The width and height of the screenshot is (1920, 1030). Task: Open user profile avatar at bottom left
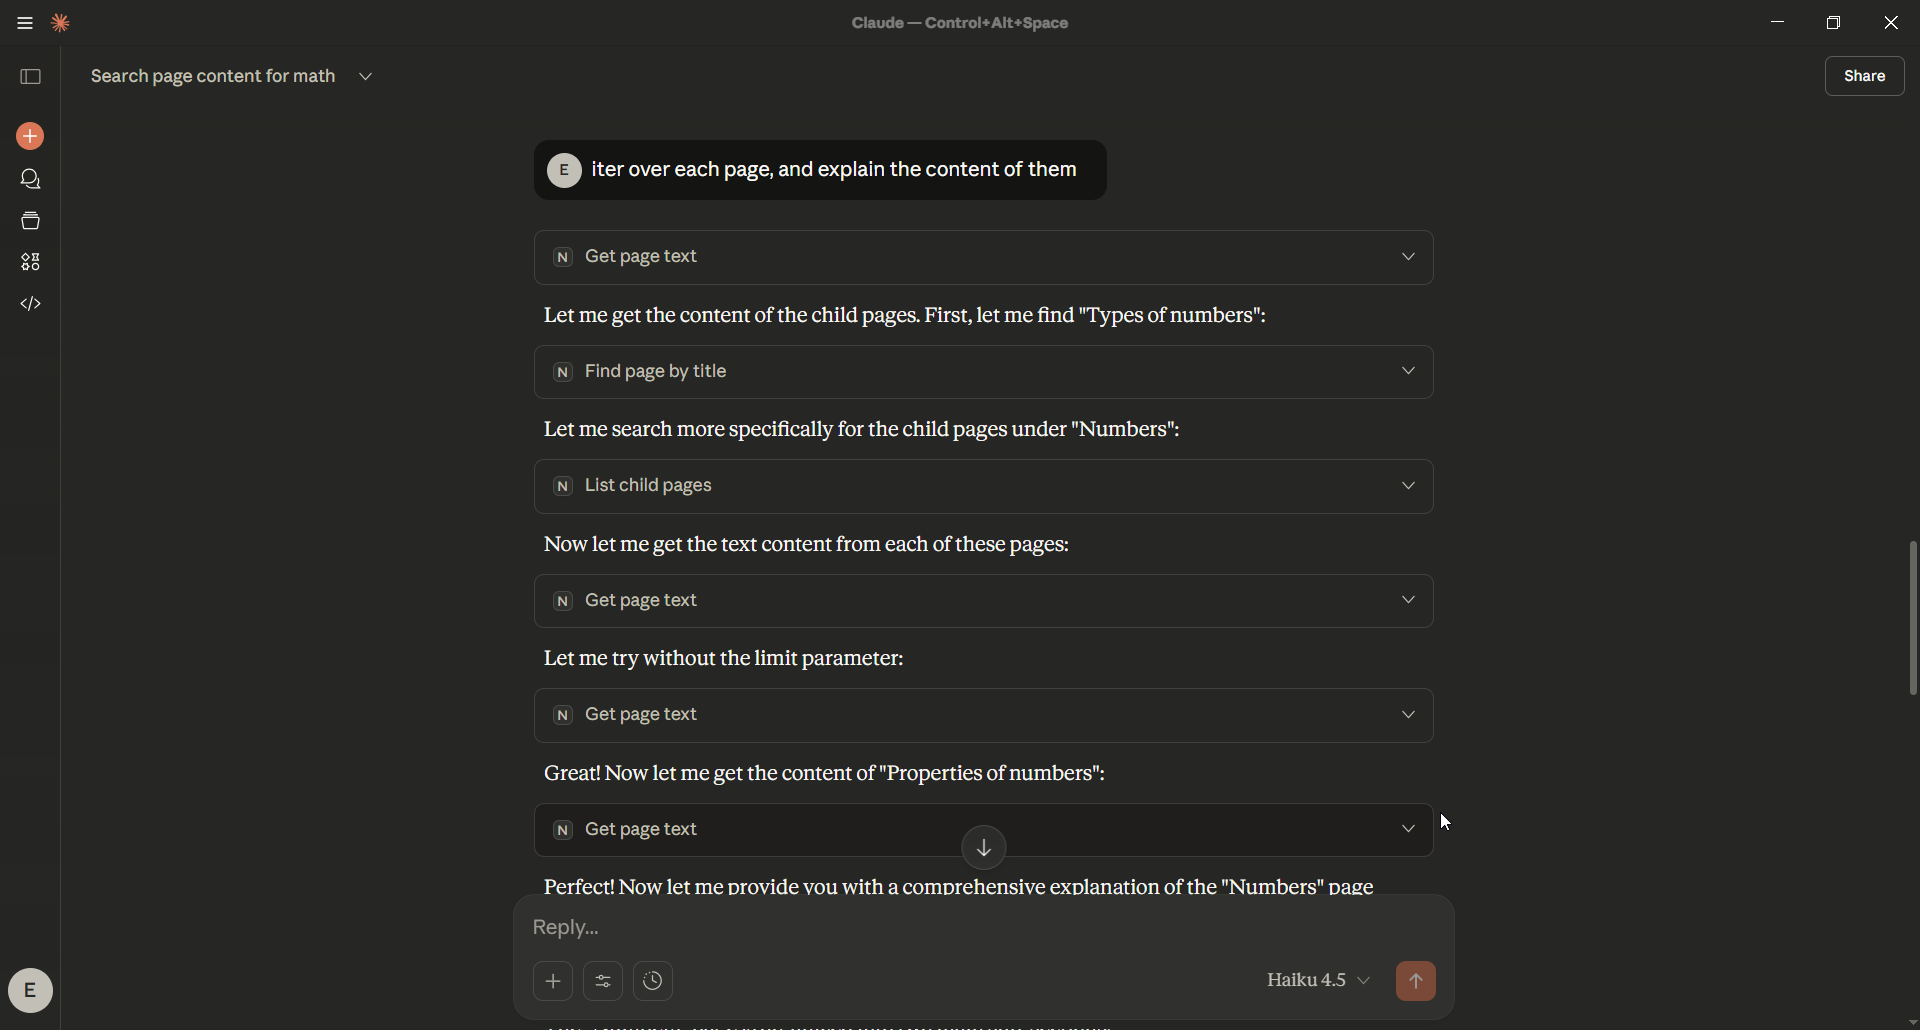[30, 991]
